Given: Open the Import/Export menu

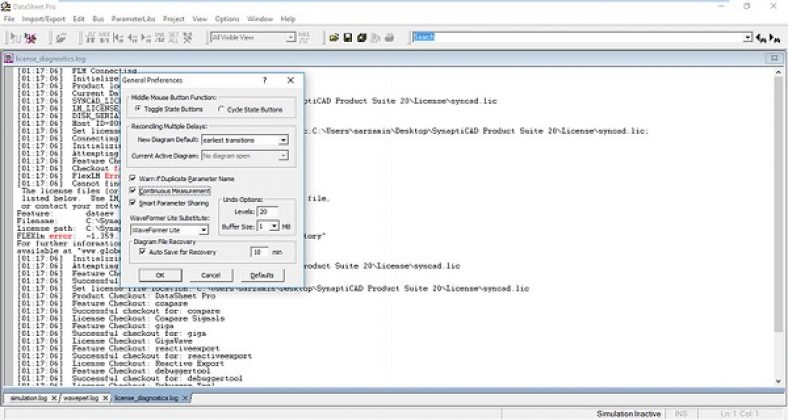Looking at the screenshot, I should coord(44,19).
